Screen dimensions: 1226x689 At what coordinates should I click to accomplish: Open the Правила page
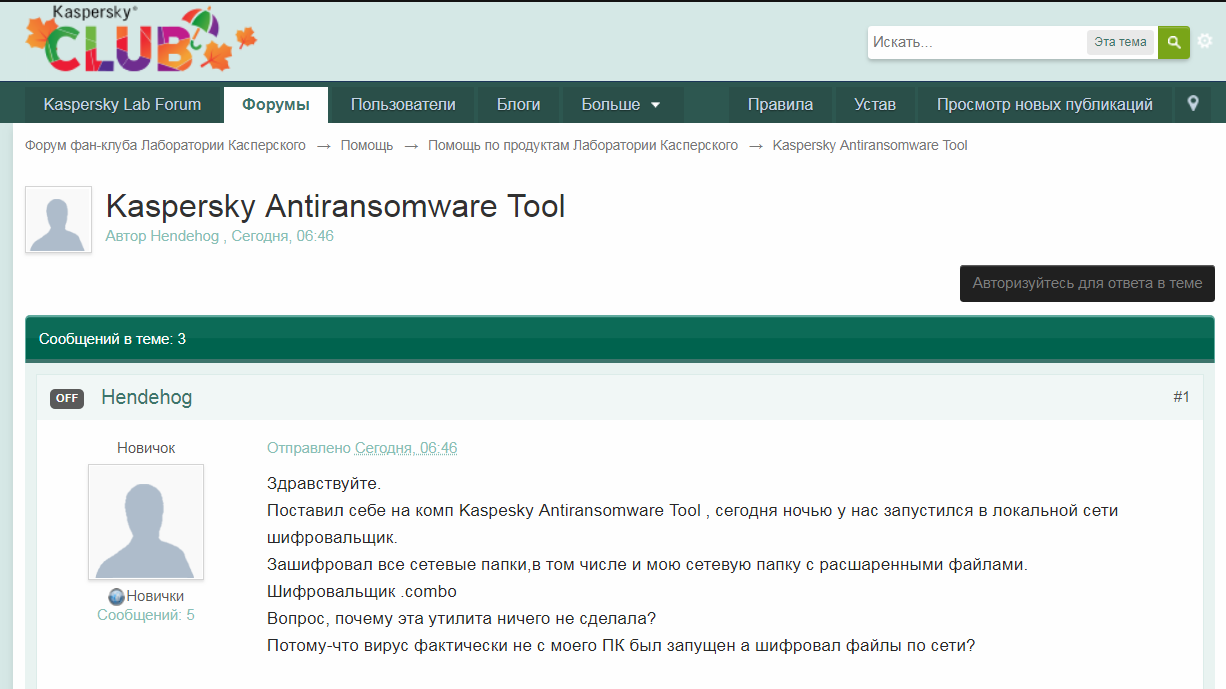780,104
